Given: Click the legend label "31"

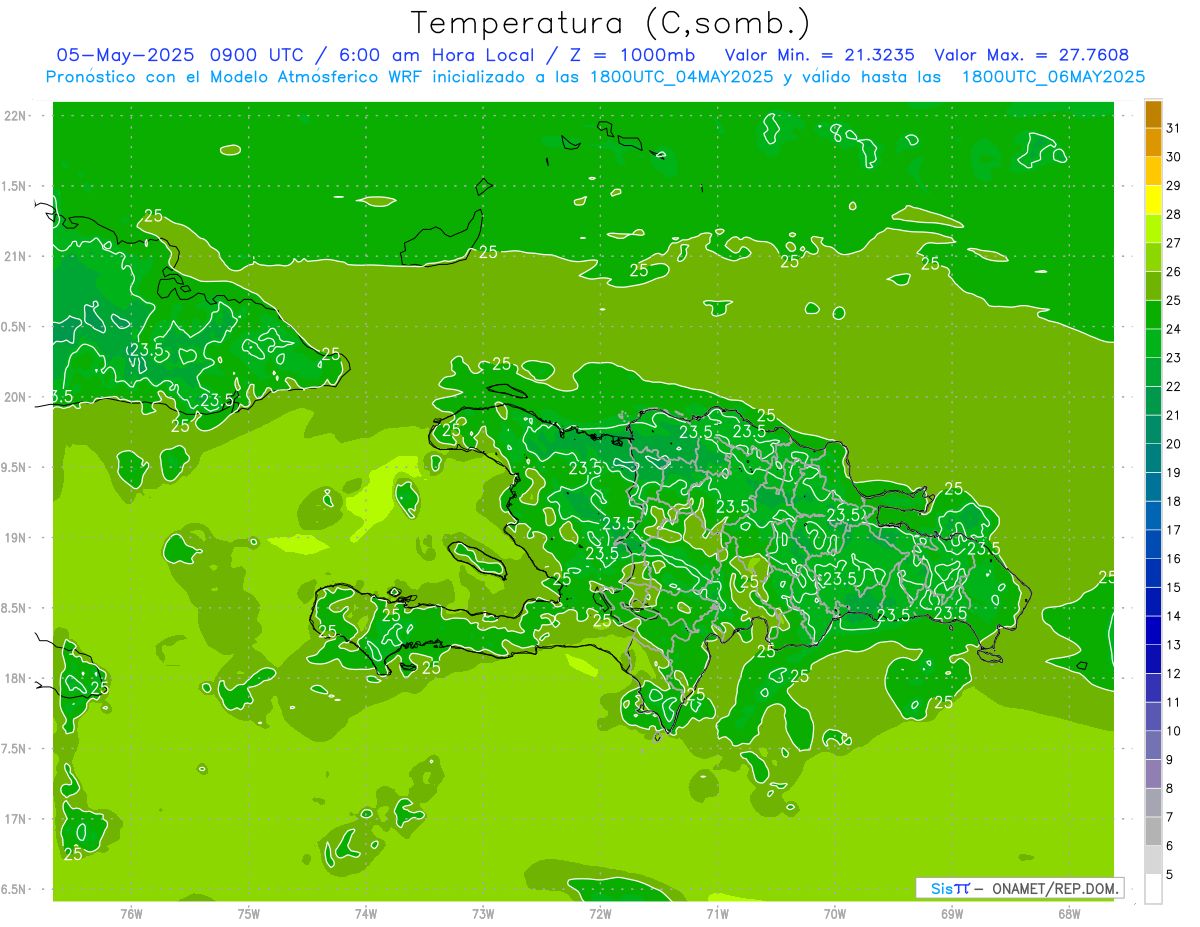Looking at the screenshot, I should coord(1173,128).
